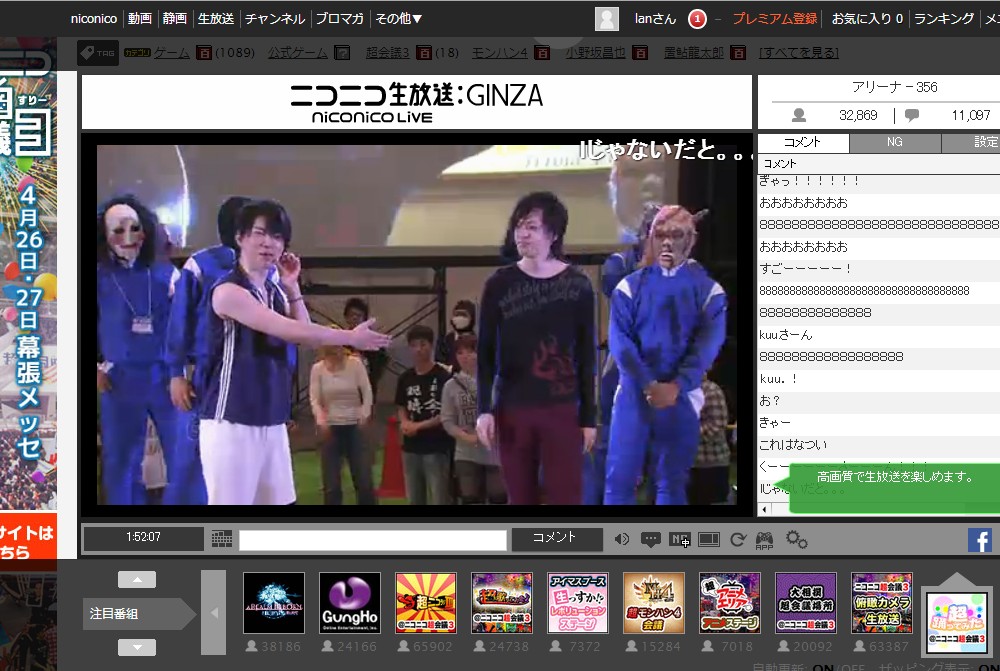This screenshot has width=1000, height=671.
Task: Click the ニコニコ生放送:GINZA logo banner
Action: (416, 102)
